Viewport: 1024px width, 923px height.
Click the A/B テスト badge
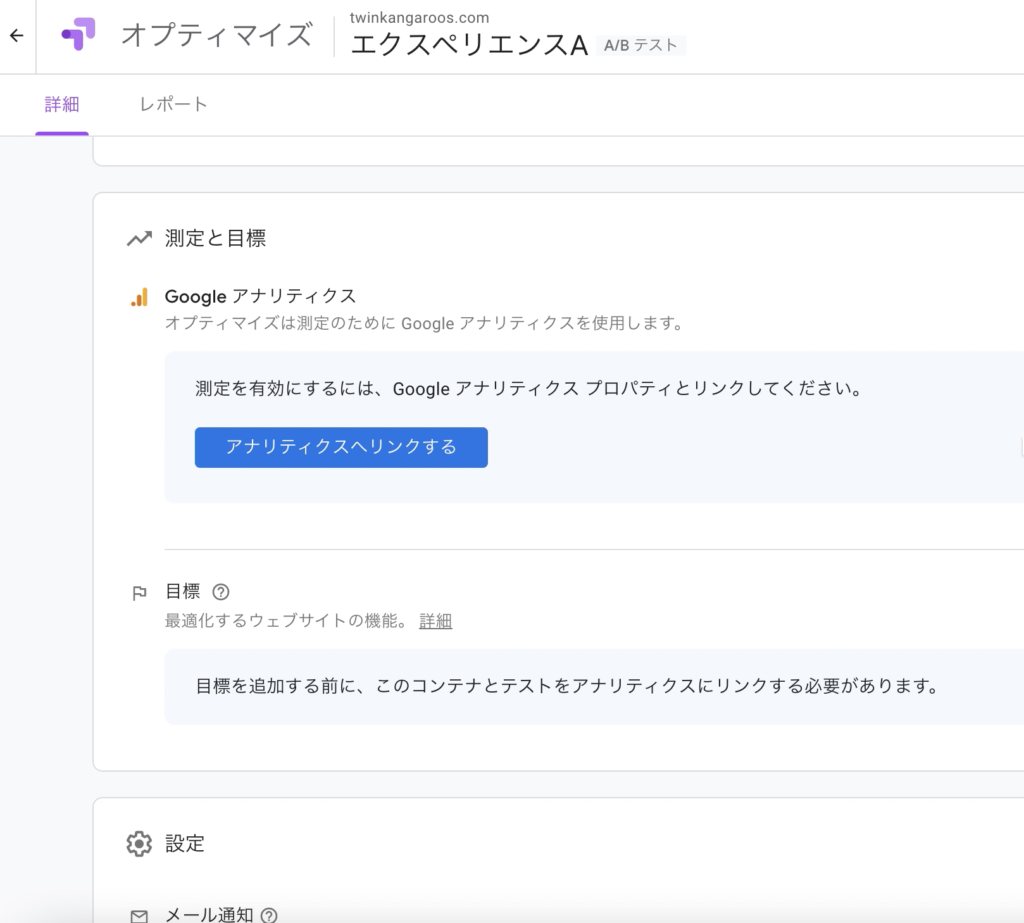pos(641,45)
